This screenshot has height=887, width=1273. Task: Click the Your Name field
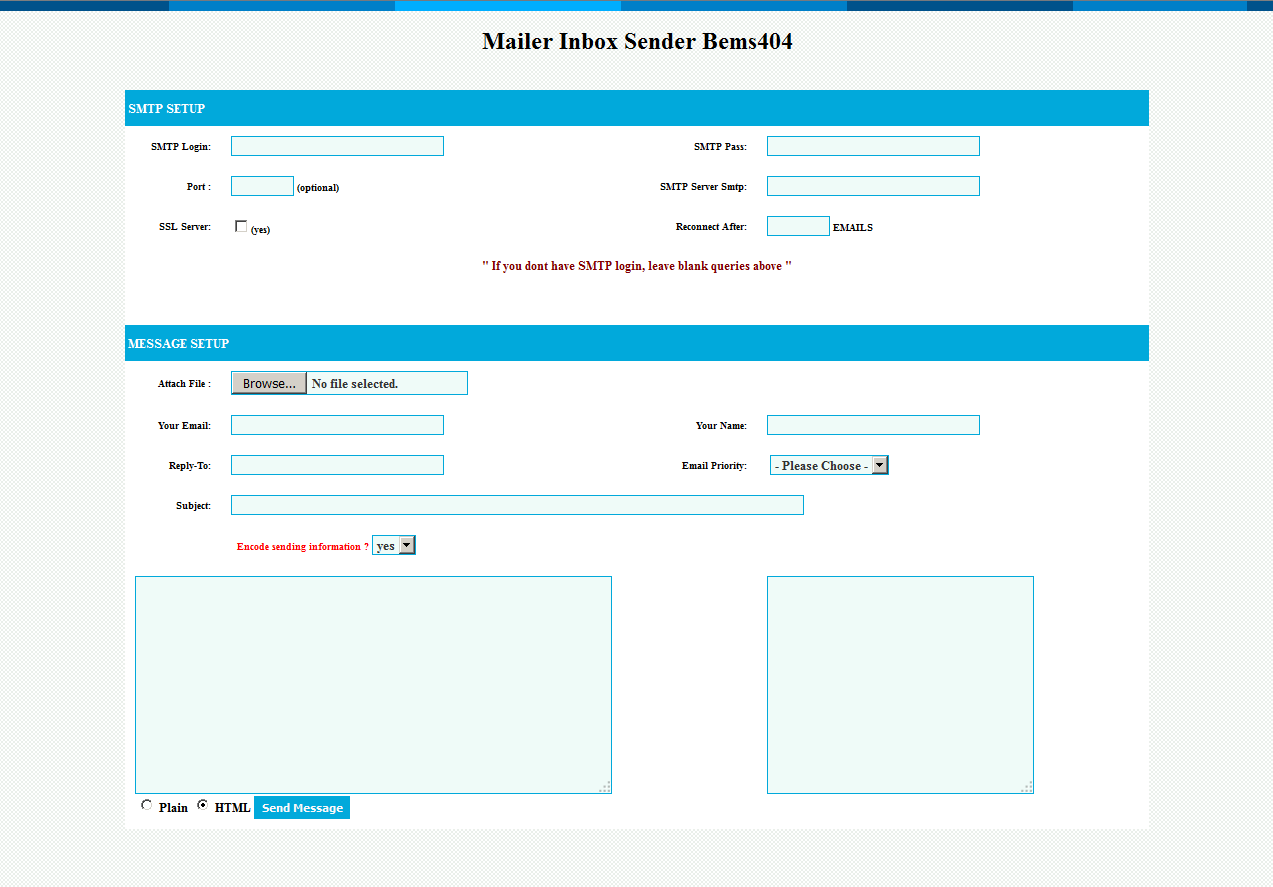(x=872, y=424)
